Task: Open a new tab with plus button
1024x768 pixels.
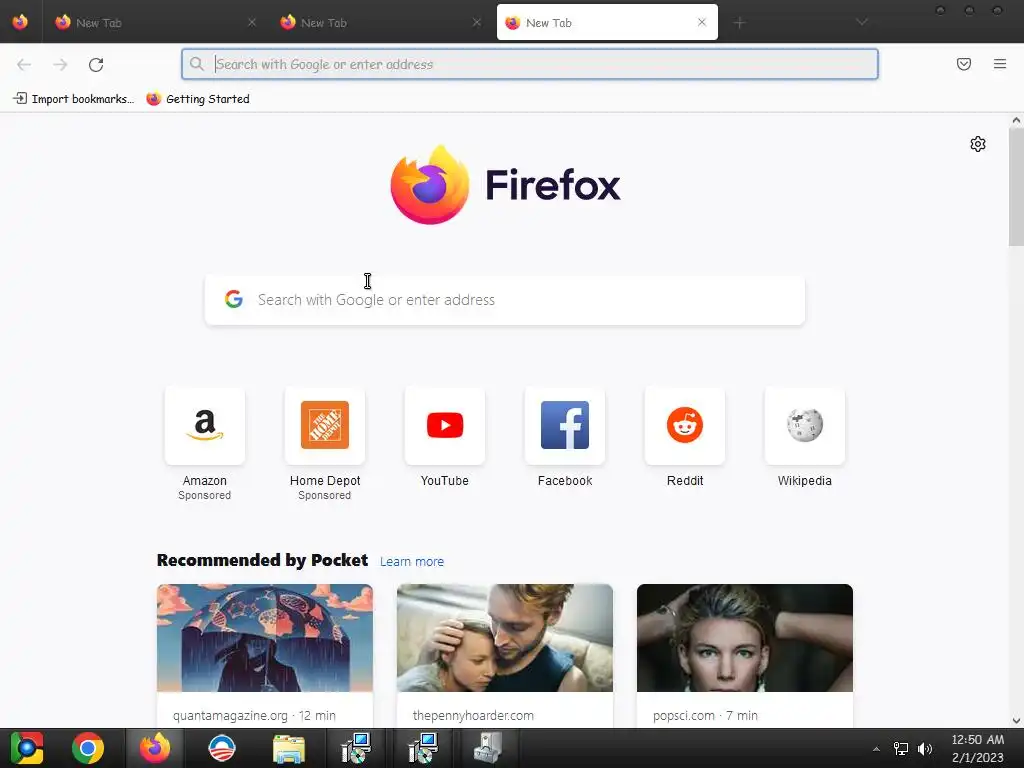Action: click(x=739, y=23)
